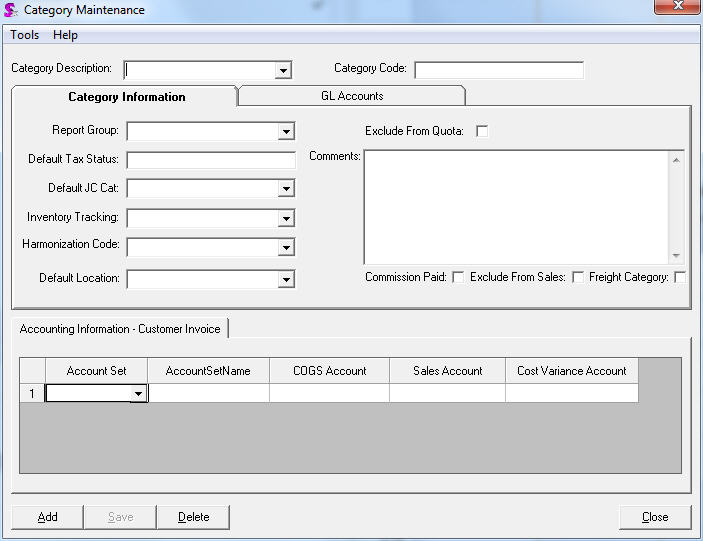703x541 pixels.
Task: Click the Comments scrollbar down arrow
Action: 676,256
